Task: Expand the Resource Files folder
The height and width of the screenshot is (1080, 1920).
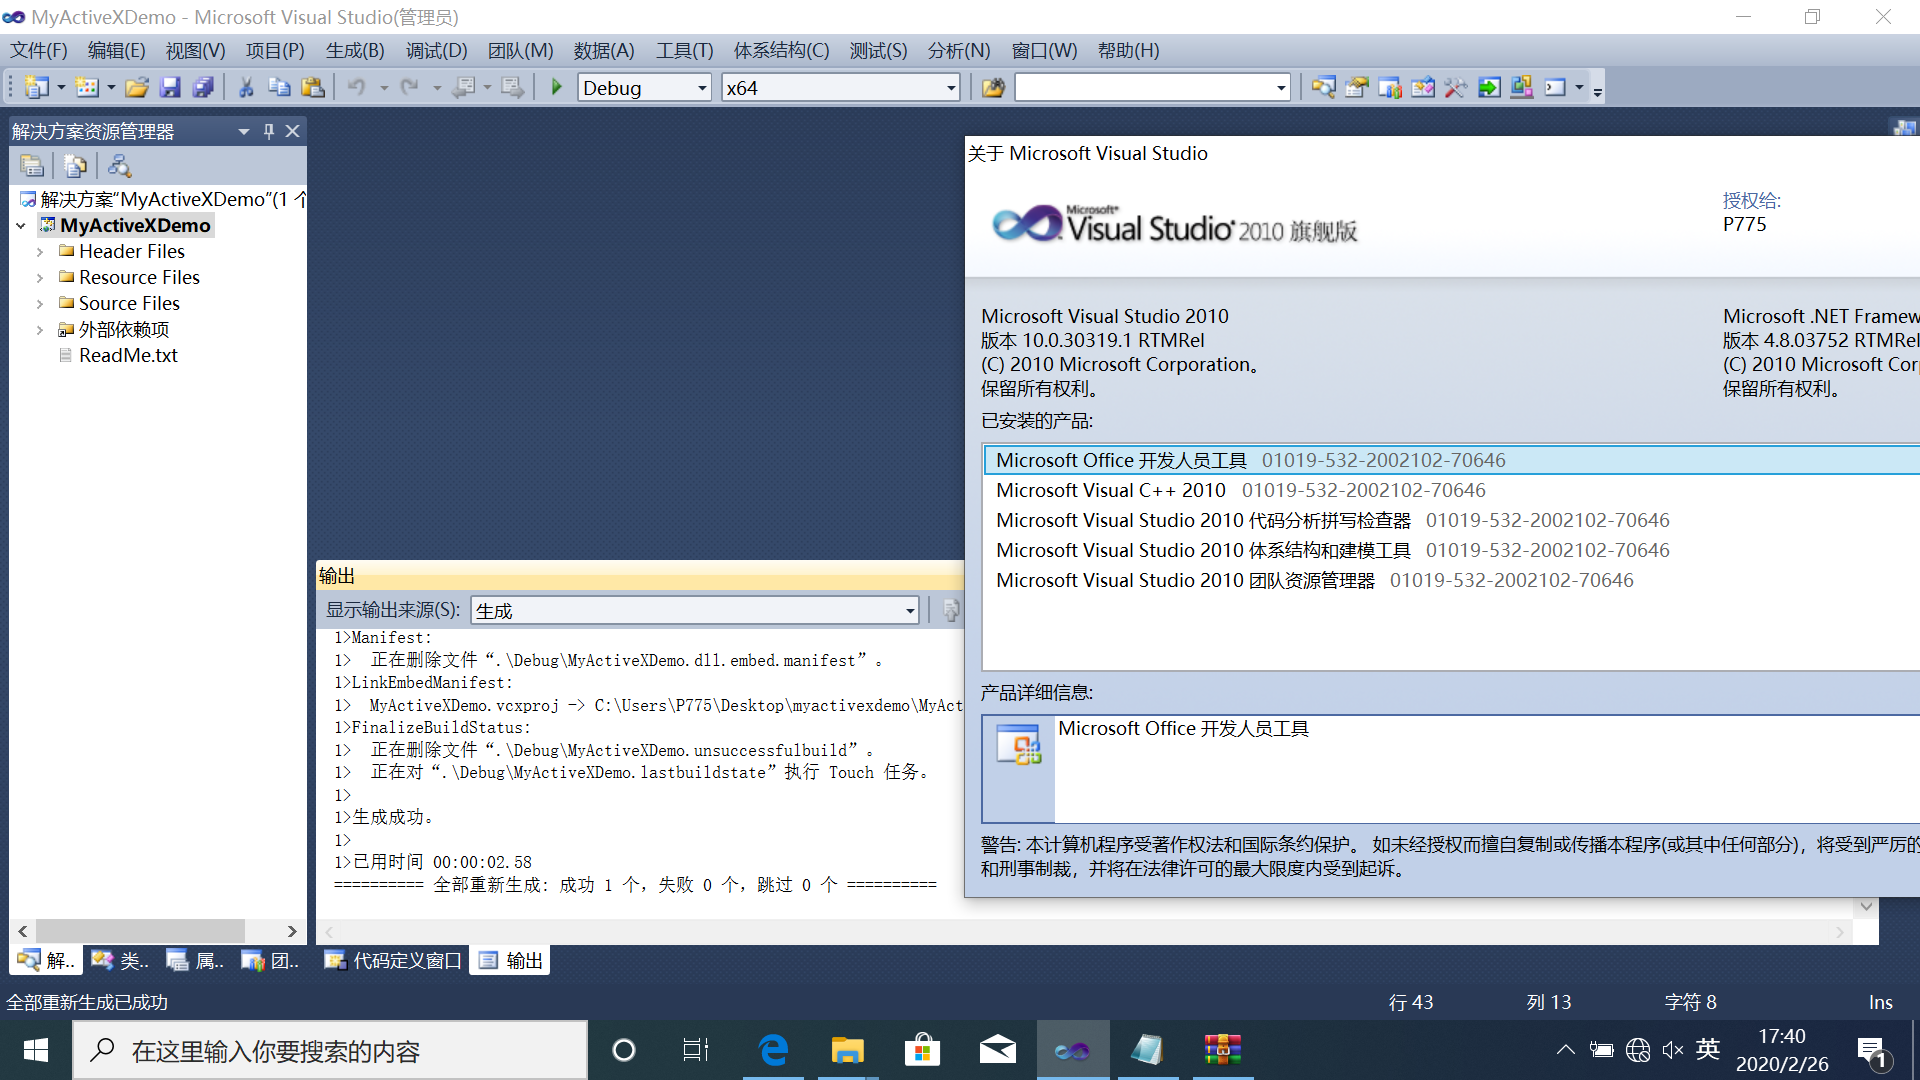Action: tap(40, 278)
